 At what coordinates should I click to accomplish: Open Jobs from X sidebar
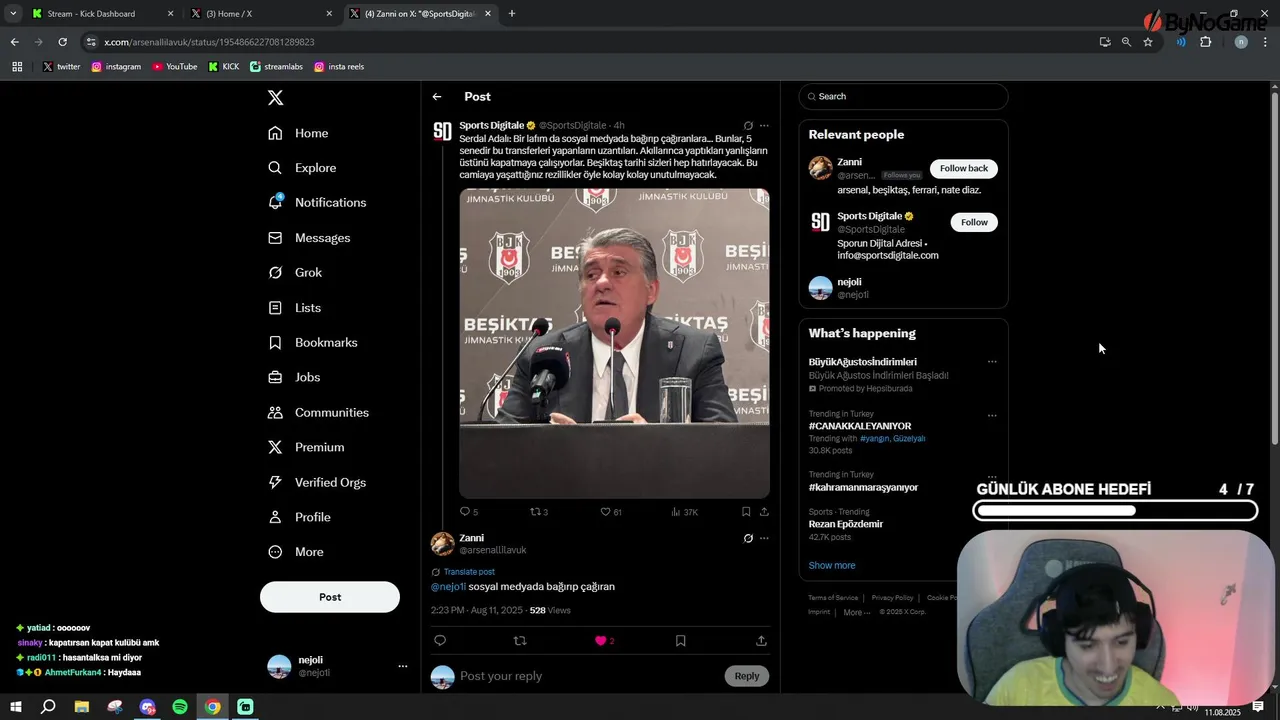tap(294, 377)
